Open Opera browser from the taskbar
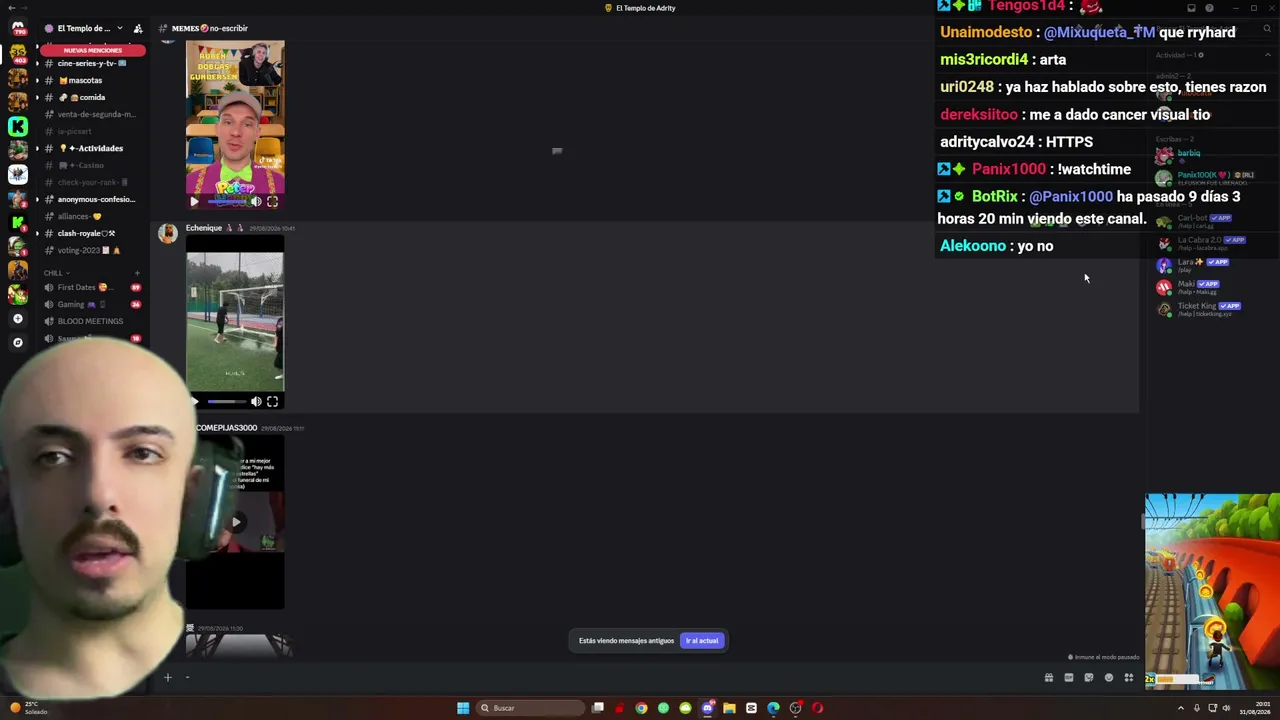Viewport: 1280px width, 720px height. 817,708
